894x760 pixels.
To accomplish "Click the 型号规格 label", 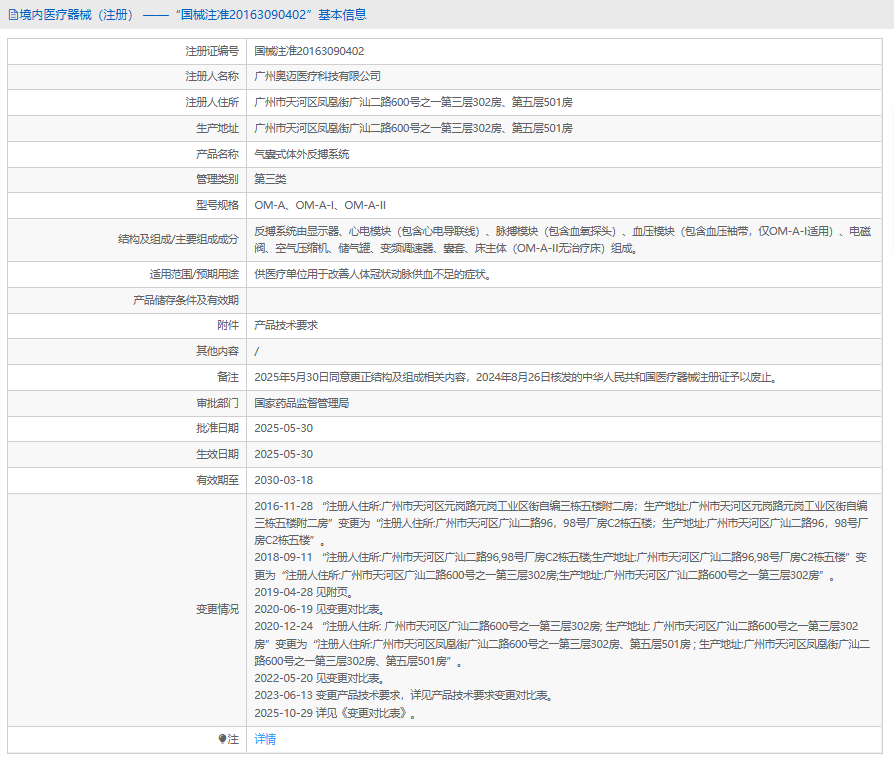I will [217, 205].
